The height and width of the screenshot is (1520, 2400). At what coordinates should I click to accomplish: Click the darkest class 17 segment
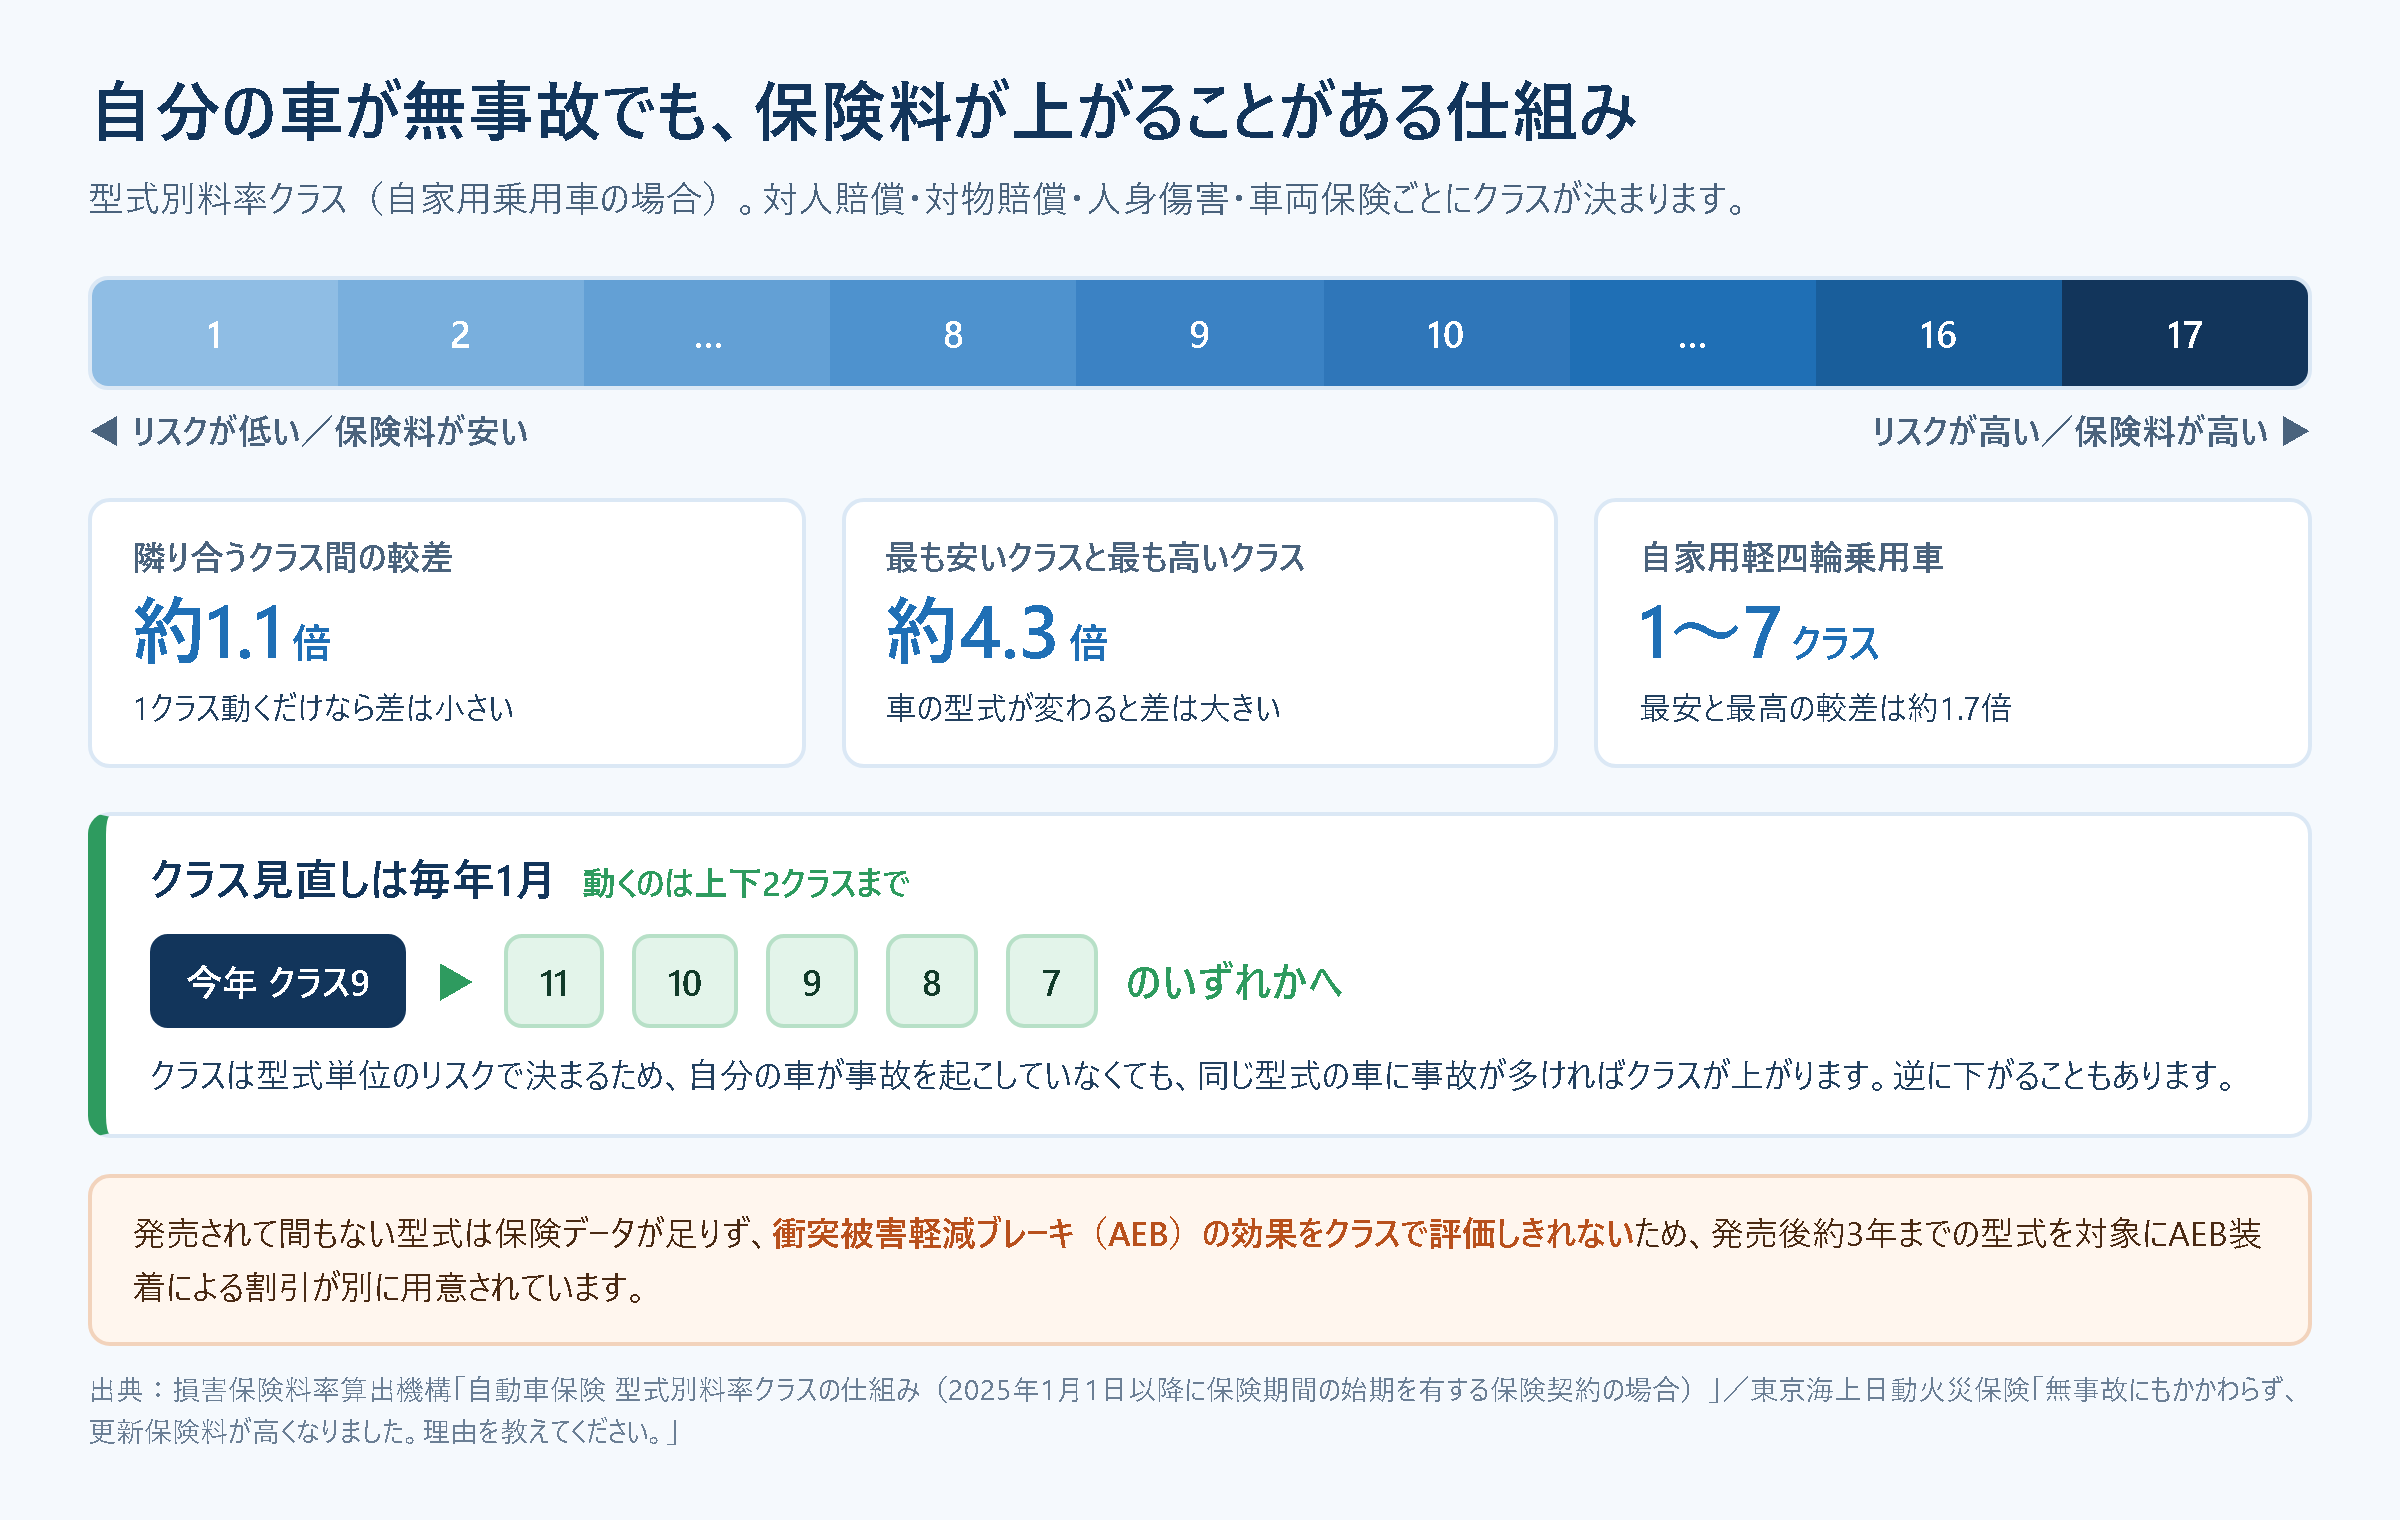tap(2185, 333)
